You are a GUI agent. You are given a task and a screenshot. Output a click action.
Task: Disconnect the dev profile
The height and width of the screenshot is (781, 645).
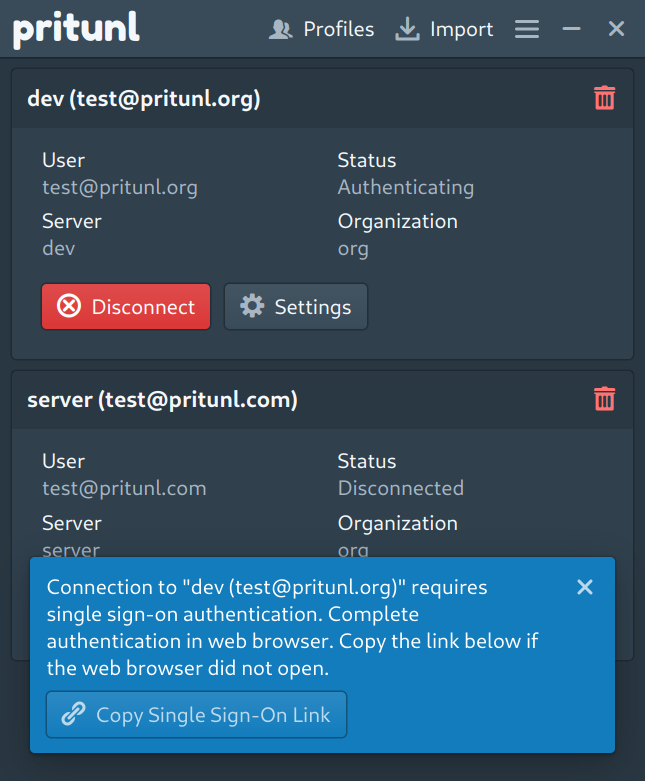[x=126, y=307]
